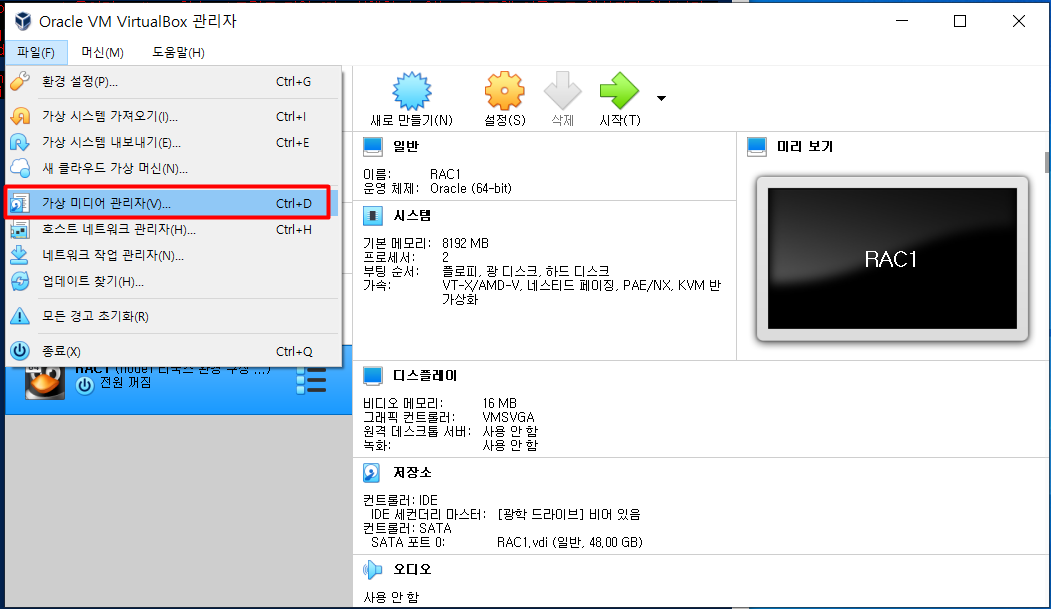Select 새 클라우드 가상 머신(N)...
Image resolution: width=1051 pixels, height=609 pixels.
pos(172,169)
